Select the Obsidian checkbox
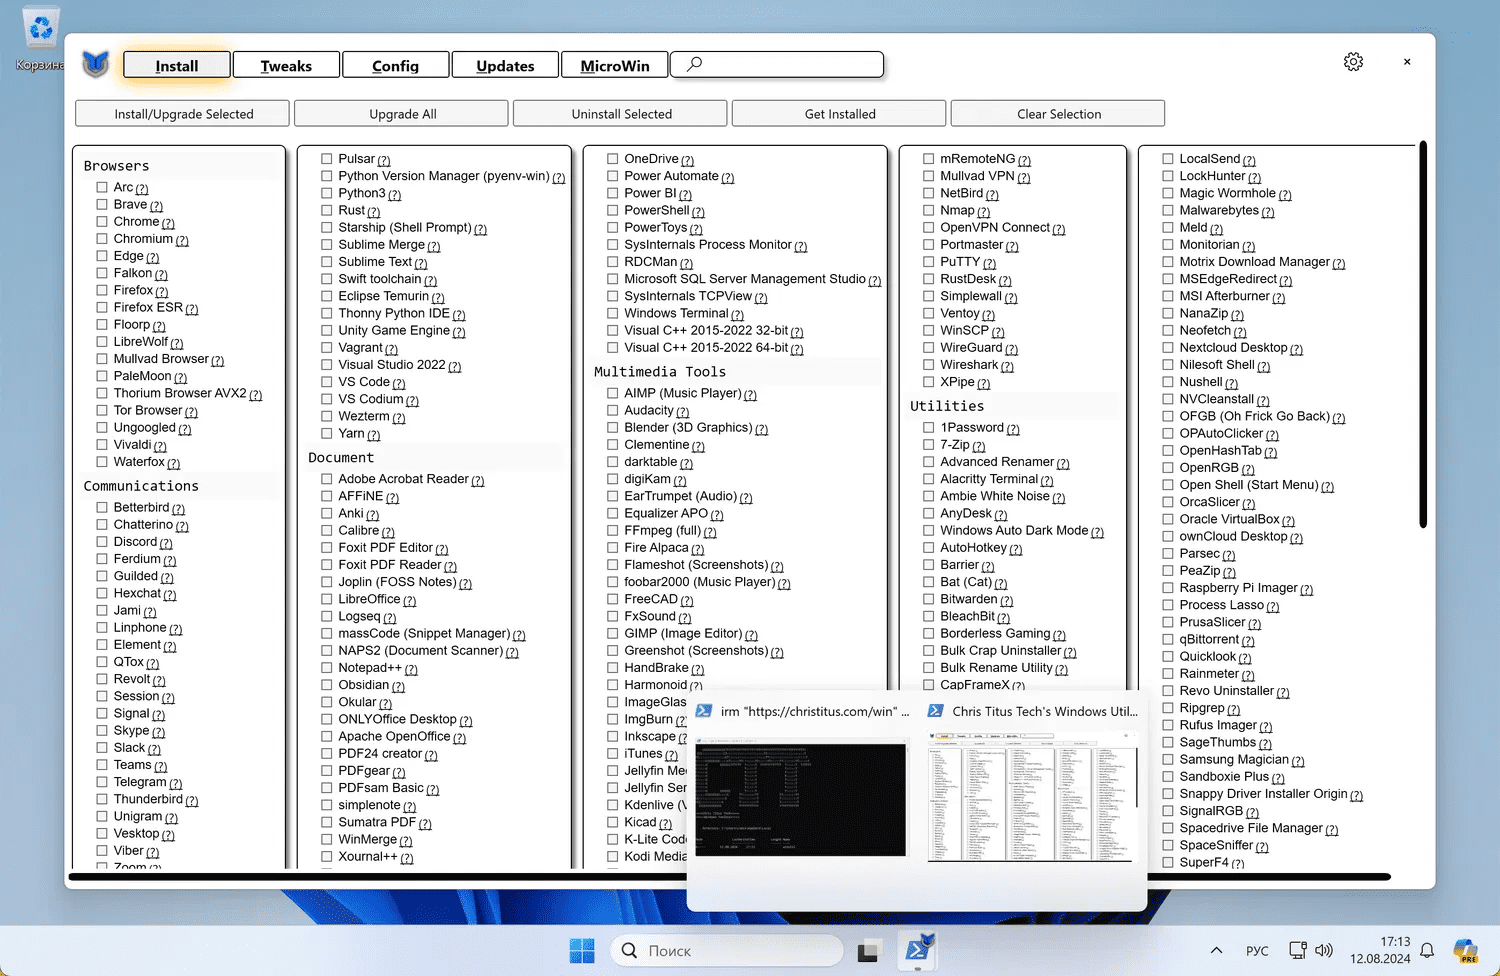 click(x=327, y=685)
